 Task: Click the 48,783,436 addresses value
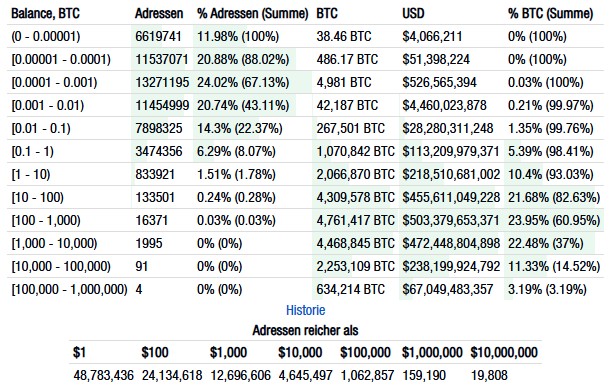pos(103,375)
